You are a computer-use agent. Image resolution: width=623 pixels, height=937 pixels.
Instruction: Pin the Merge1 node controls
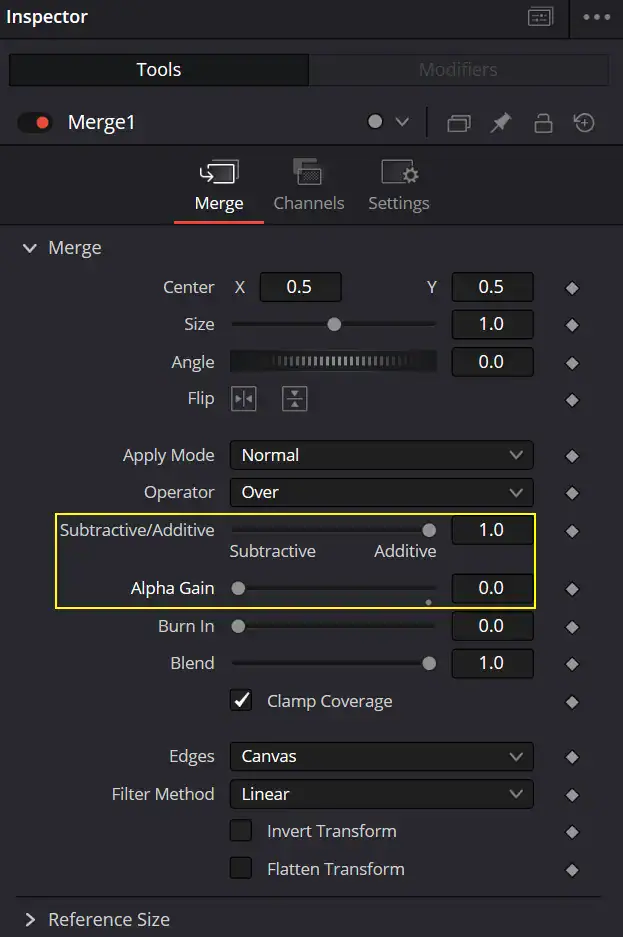[501, 123]
